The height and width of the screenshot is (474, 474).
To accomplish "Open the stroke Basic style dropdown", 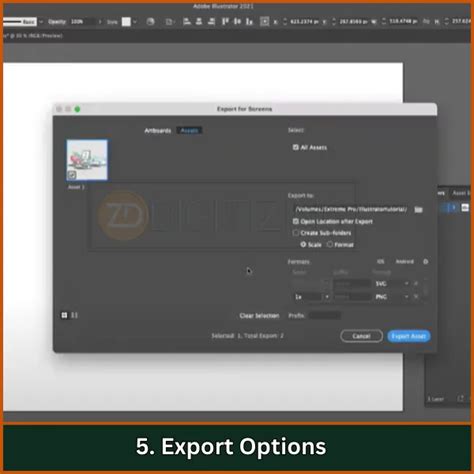I will tap(41, 22).
